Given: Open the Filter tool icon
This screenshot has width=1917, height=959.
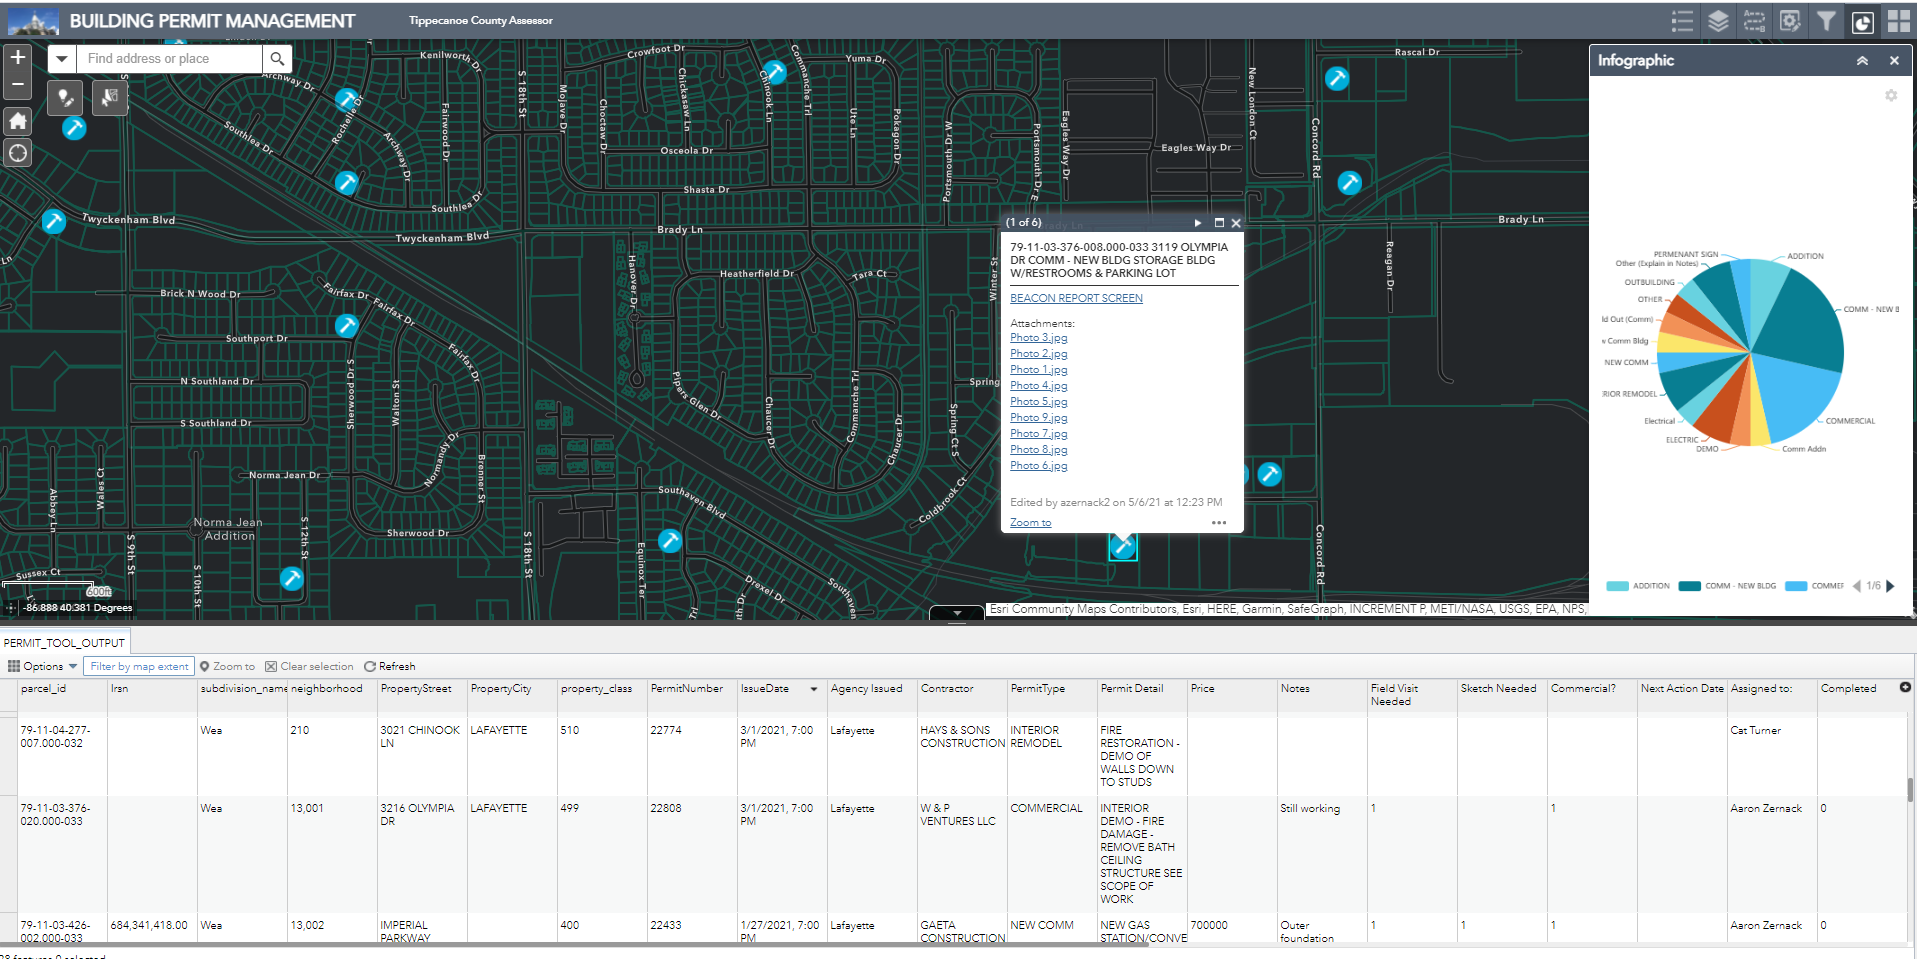Looking at the screenshot, I should point(1826,20).
